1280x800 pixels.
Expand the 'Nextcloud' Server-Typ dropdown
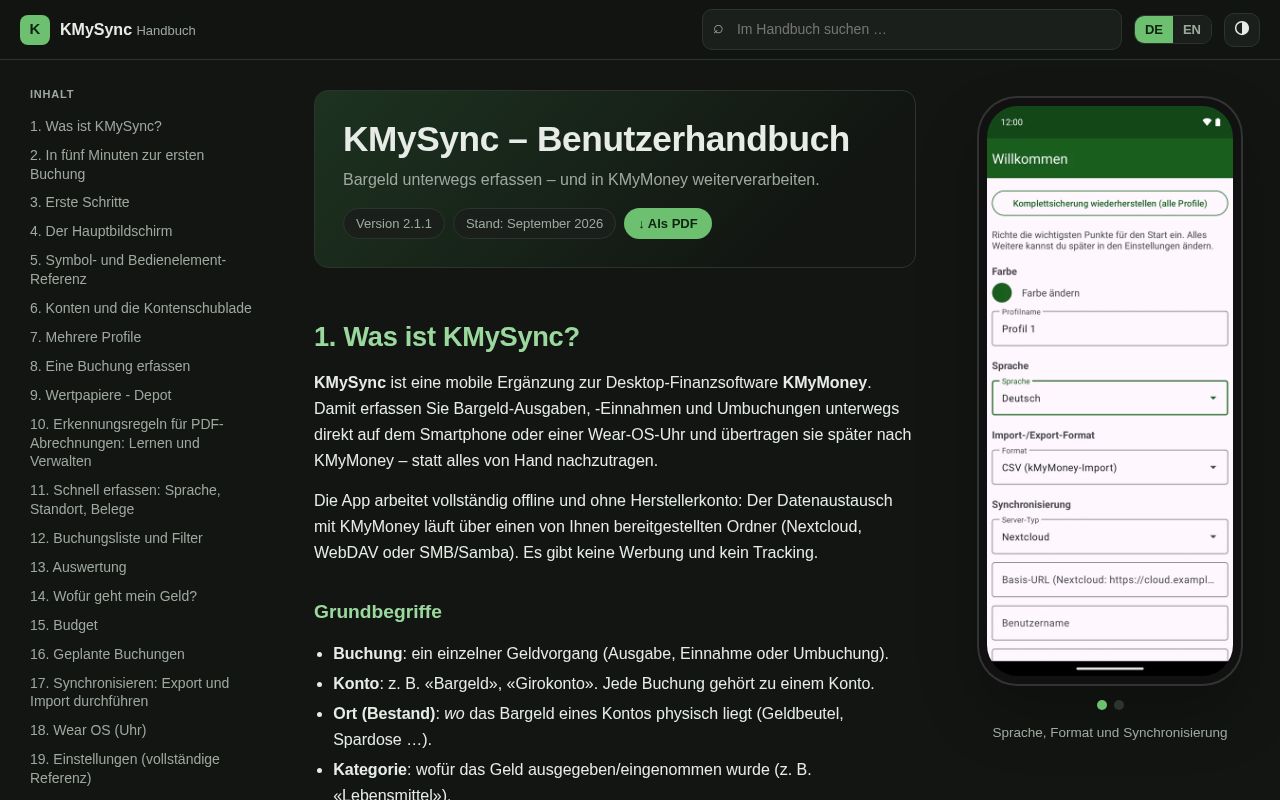coord(1110,536)
